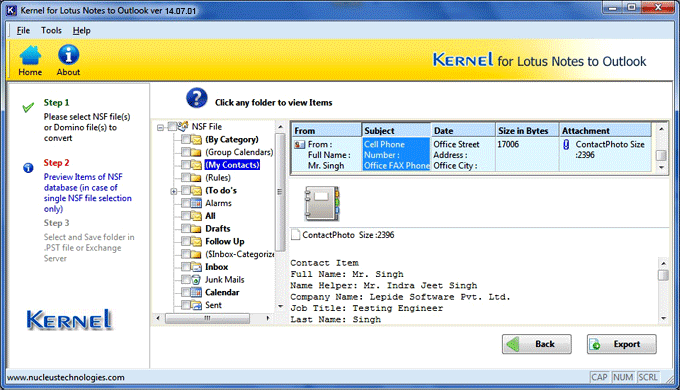Click the folder tree vertical scrollbar thumb
680x390 pixels.
280,191
